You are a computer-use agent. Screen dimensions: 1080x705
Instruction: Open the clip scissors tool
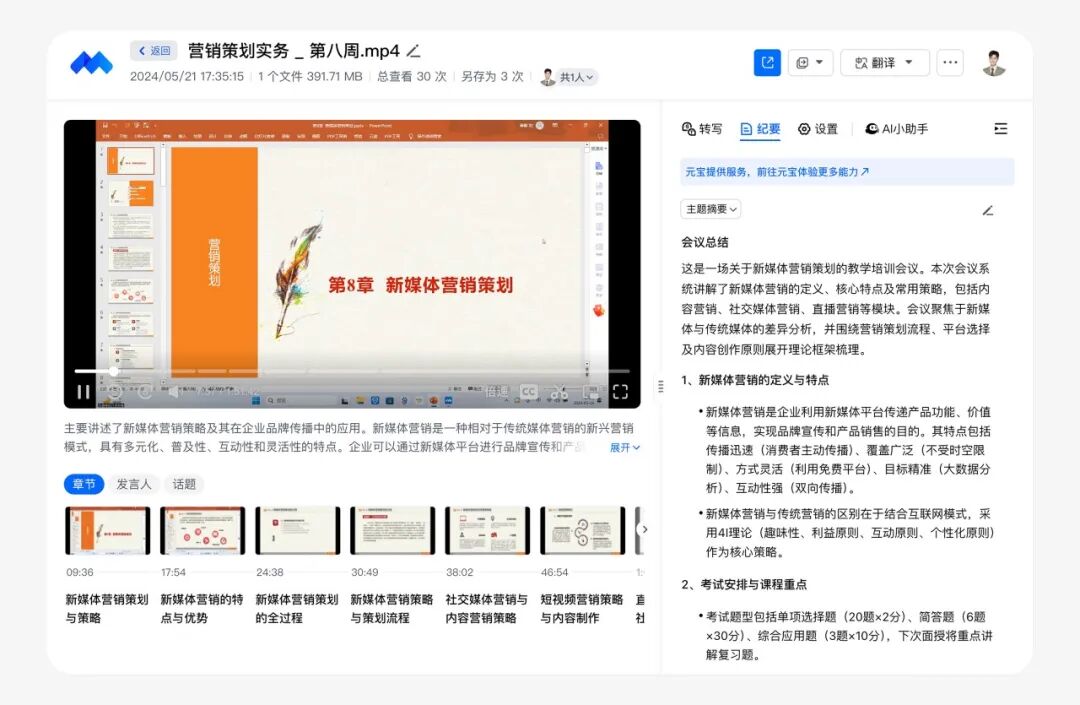560,392
